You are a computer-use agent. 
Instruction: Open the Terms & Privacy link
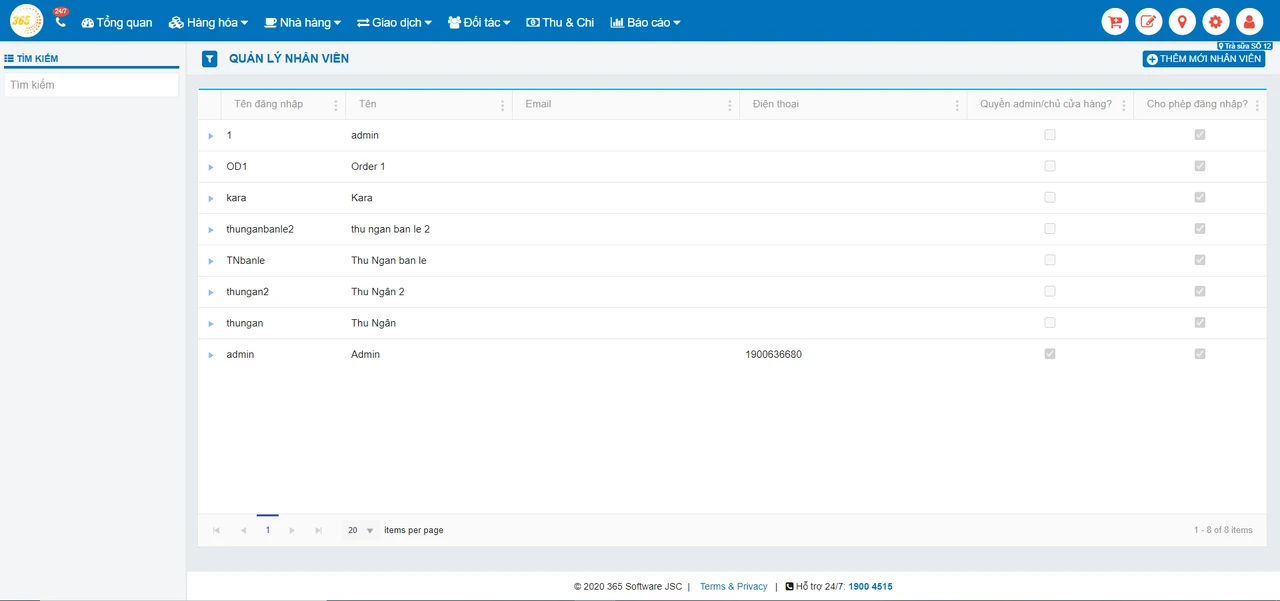click(x=733, y=587)
